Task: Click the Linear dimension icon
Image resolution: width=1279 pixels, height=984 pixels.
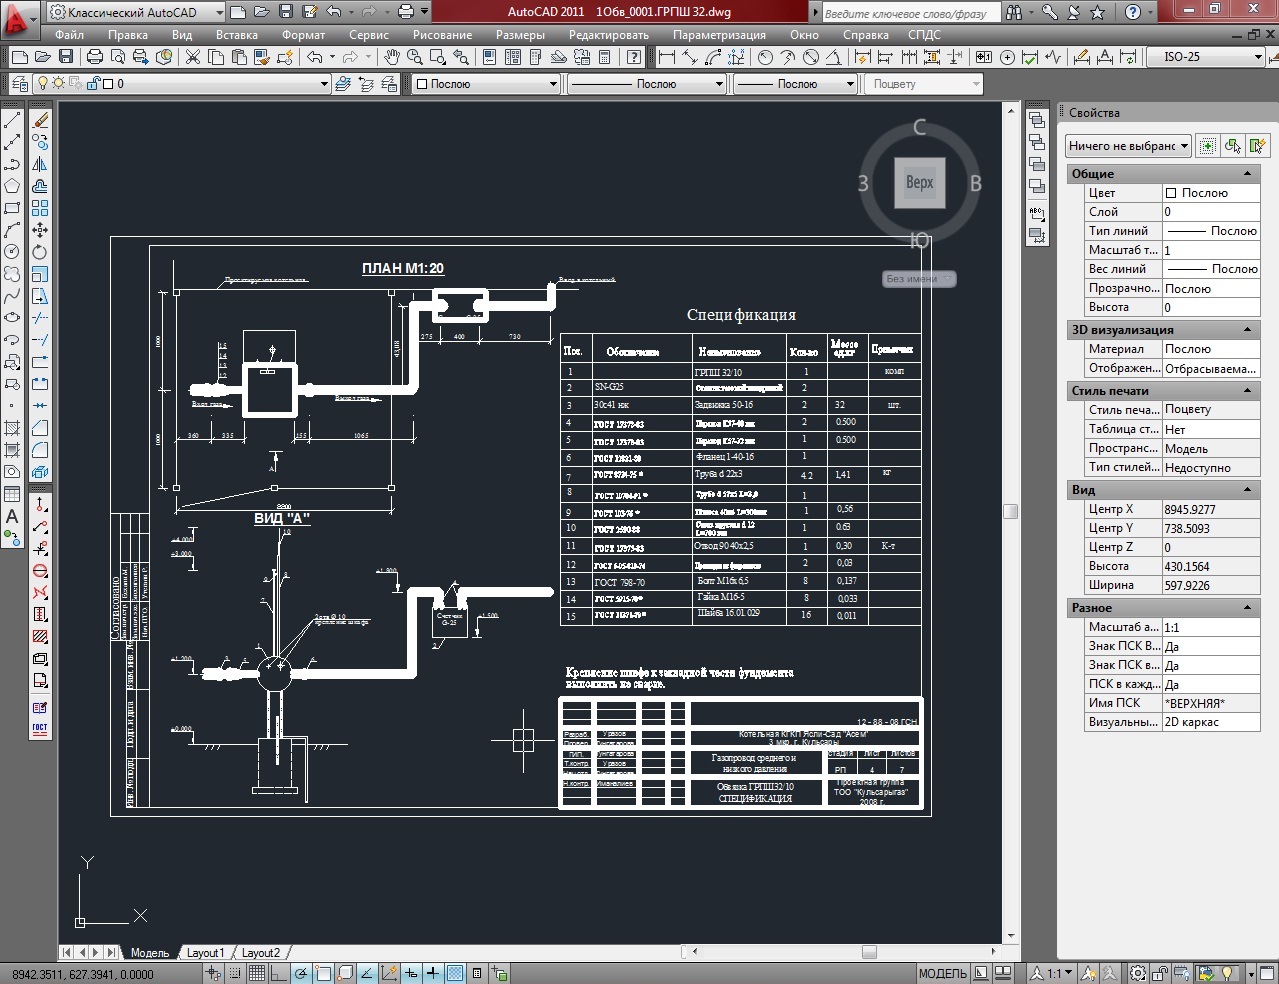Action: pyautogui.click(x=667, y=58)
